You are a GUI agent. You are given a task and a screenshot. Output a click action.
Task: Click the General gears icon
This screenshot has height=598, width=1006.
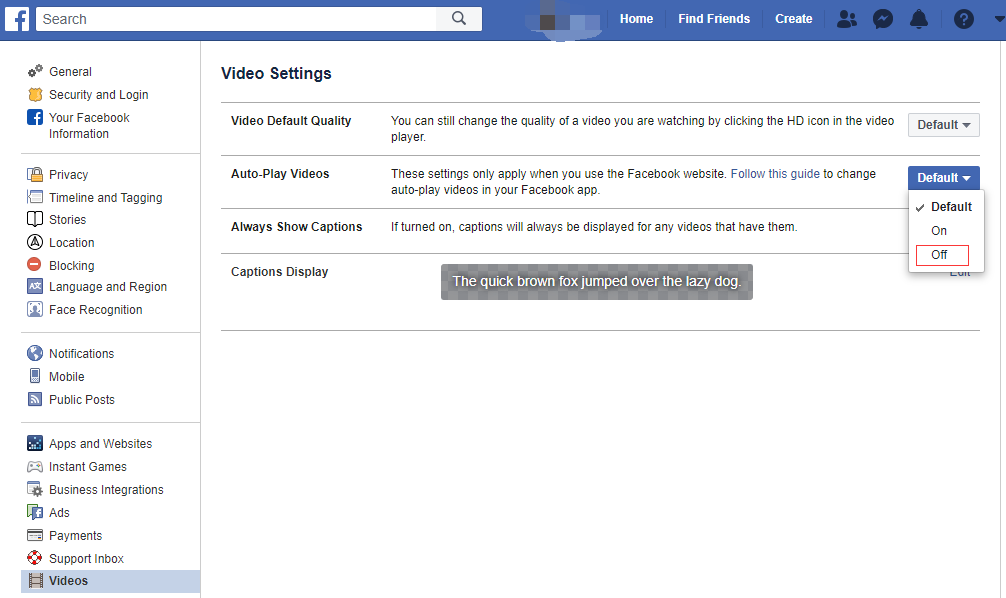tap(35, 71)
